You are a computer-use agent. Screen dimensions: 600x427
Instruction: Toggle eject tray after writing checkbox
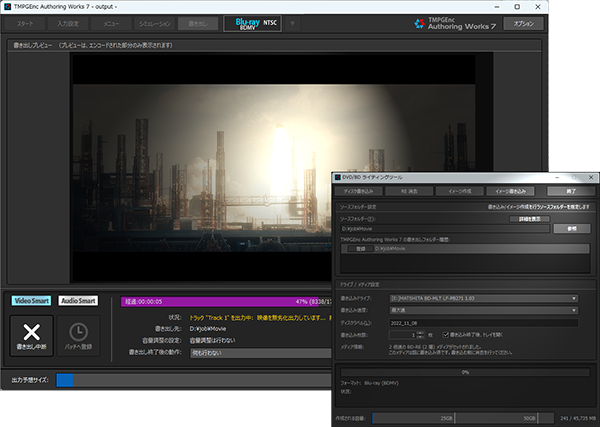click(445, 335)
